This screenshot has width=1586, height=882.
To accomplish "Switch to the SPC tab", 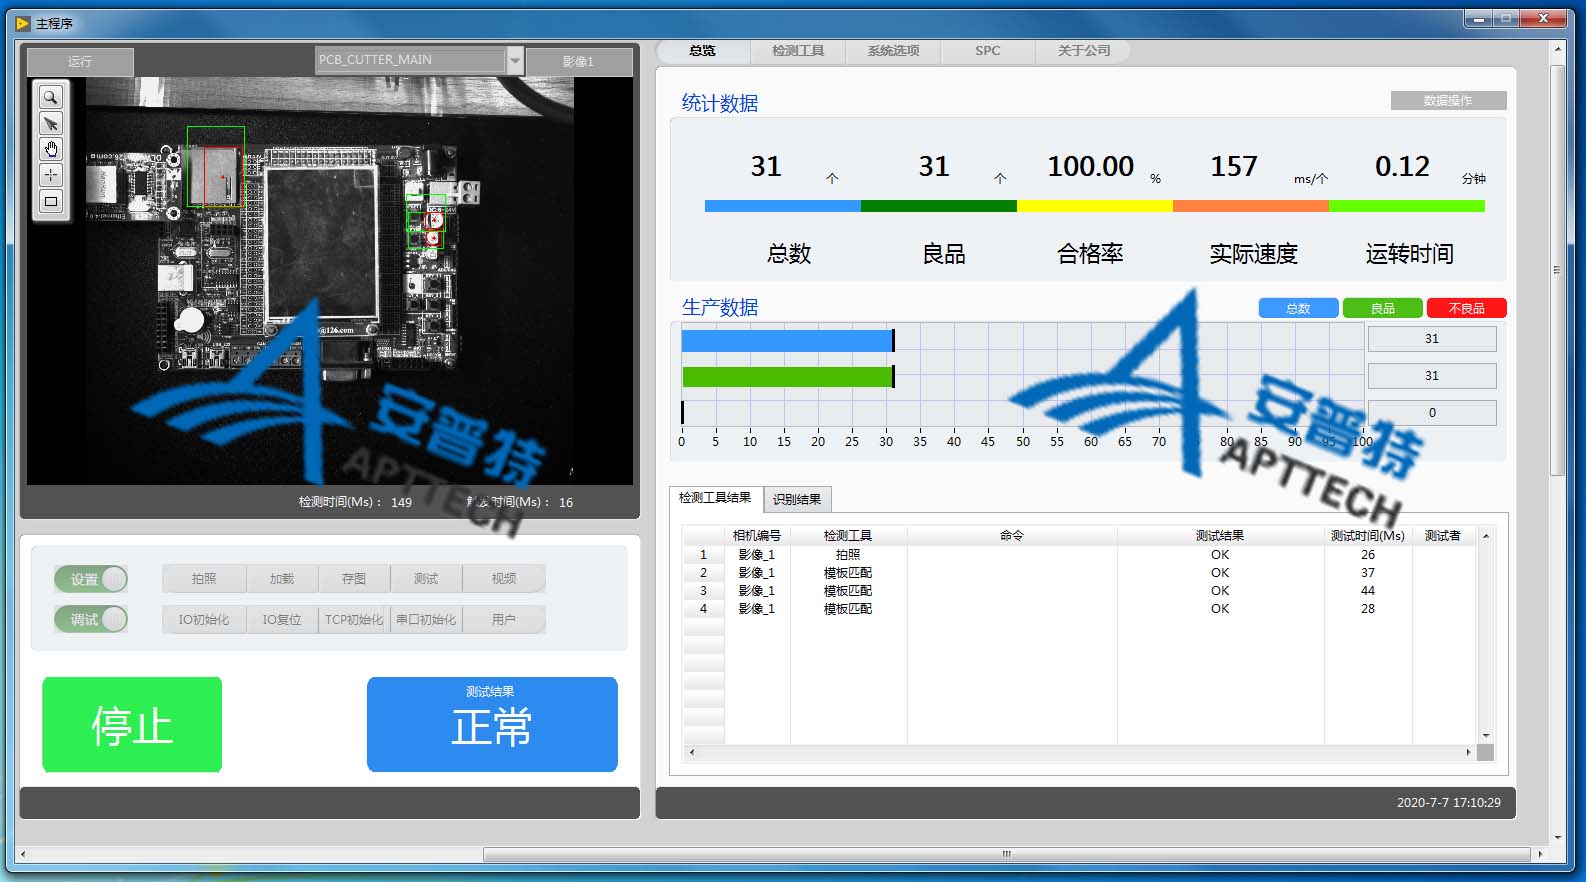I will (988, 50).
